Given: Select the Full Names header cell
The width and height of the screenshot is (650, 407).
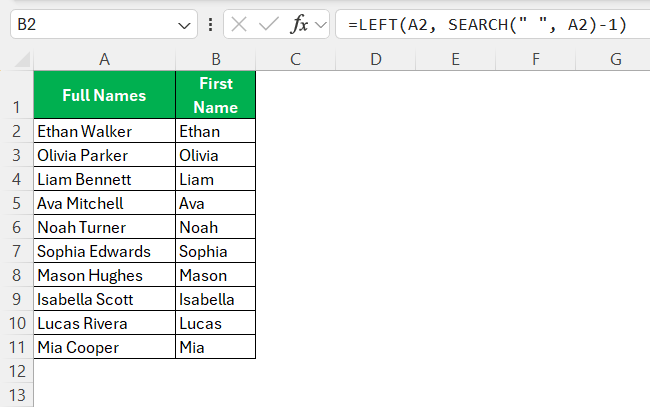Looking at the screenshot, I should (104, 95).
